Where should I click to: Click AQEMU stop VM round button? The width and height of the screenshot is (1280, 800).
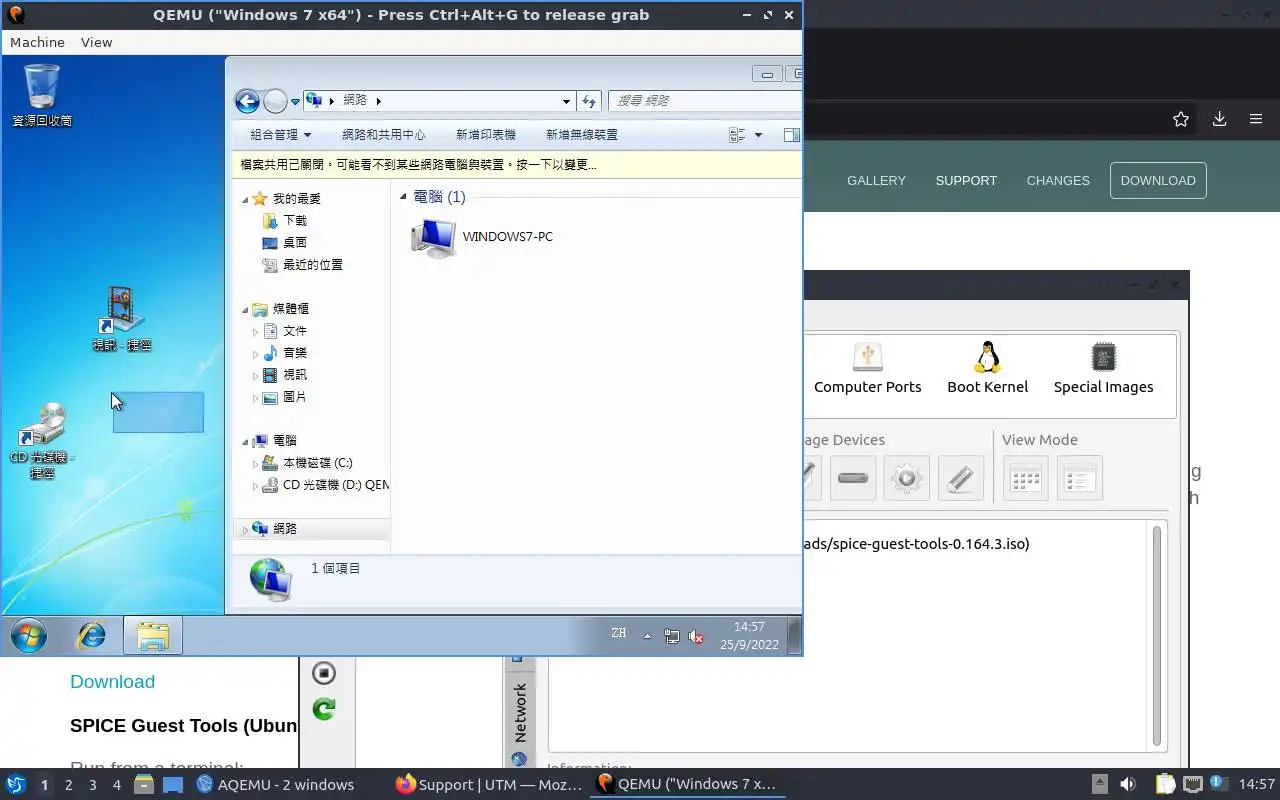[x=324, y=673]
